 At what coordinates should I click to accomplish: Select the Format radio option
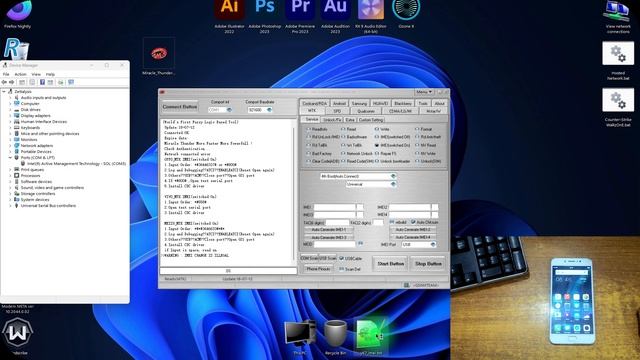[424, 129]
